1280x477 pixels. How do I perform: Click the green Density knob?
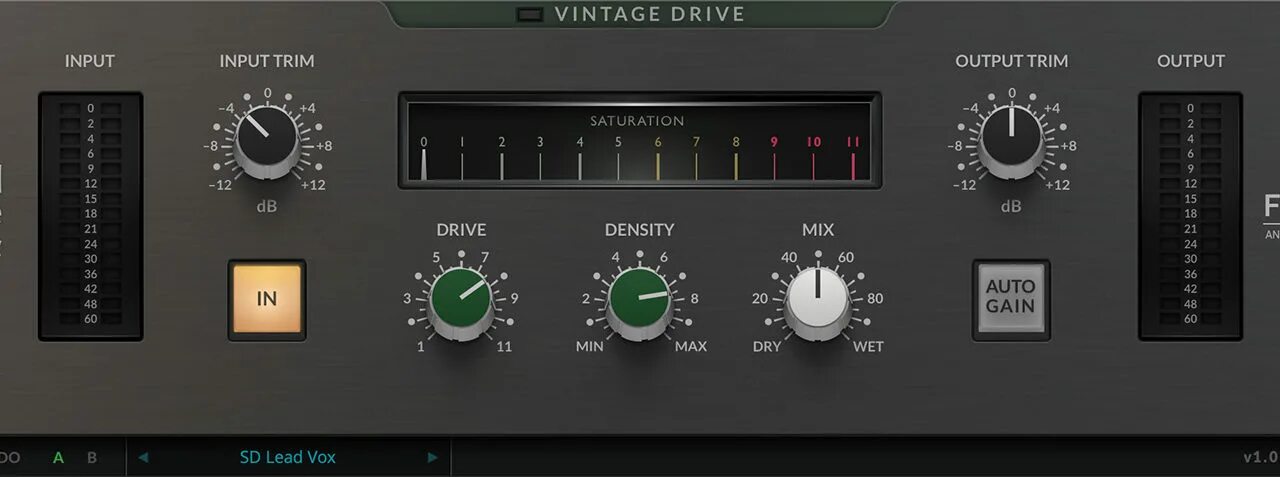[x=639, y=300]
